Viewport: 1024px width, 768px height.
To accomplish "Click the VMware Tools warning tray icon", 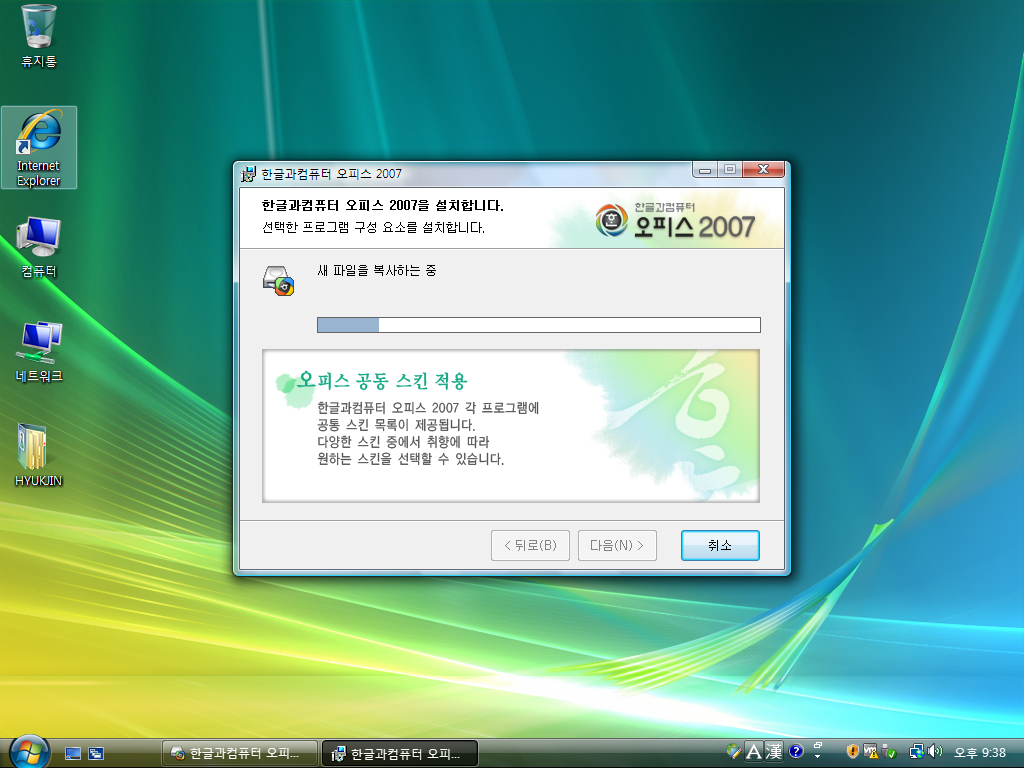I will 871,752.
